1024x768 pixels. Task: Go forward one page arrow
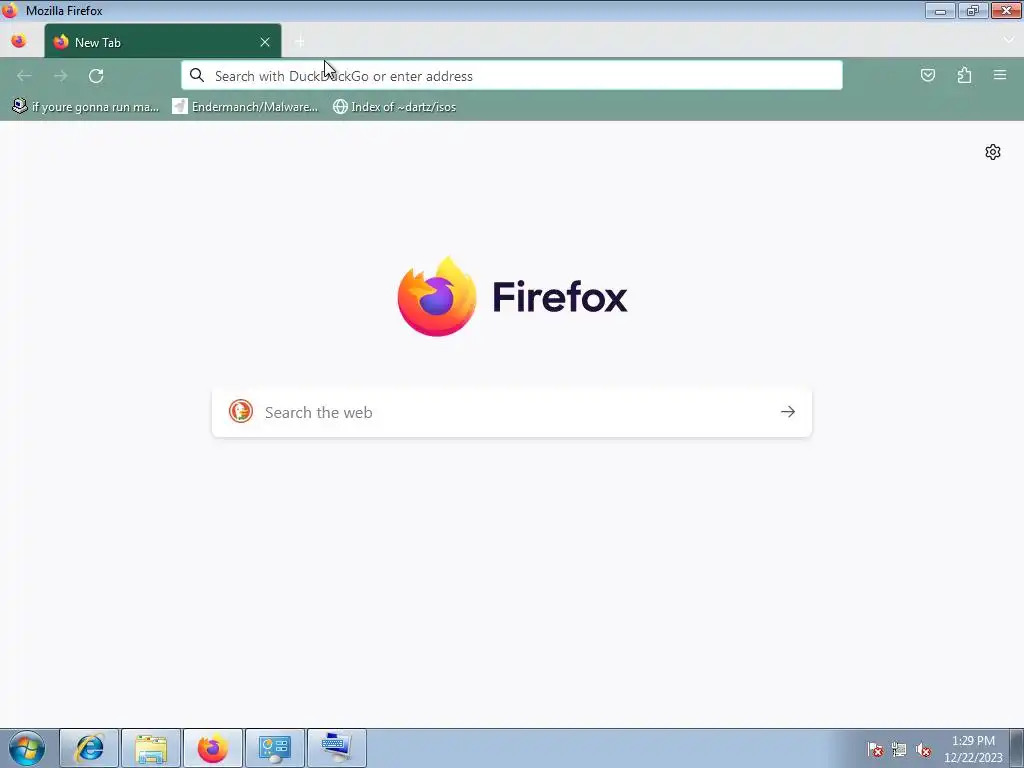(x=61, y=76)
